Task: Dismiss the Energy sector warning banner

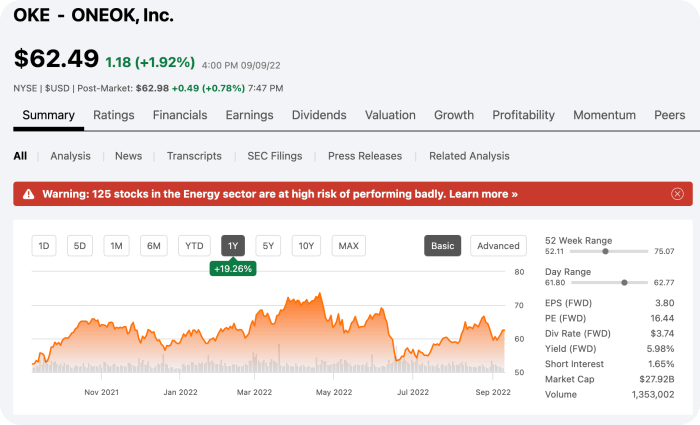Action: point(677,194)
